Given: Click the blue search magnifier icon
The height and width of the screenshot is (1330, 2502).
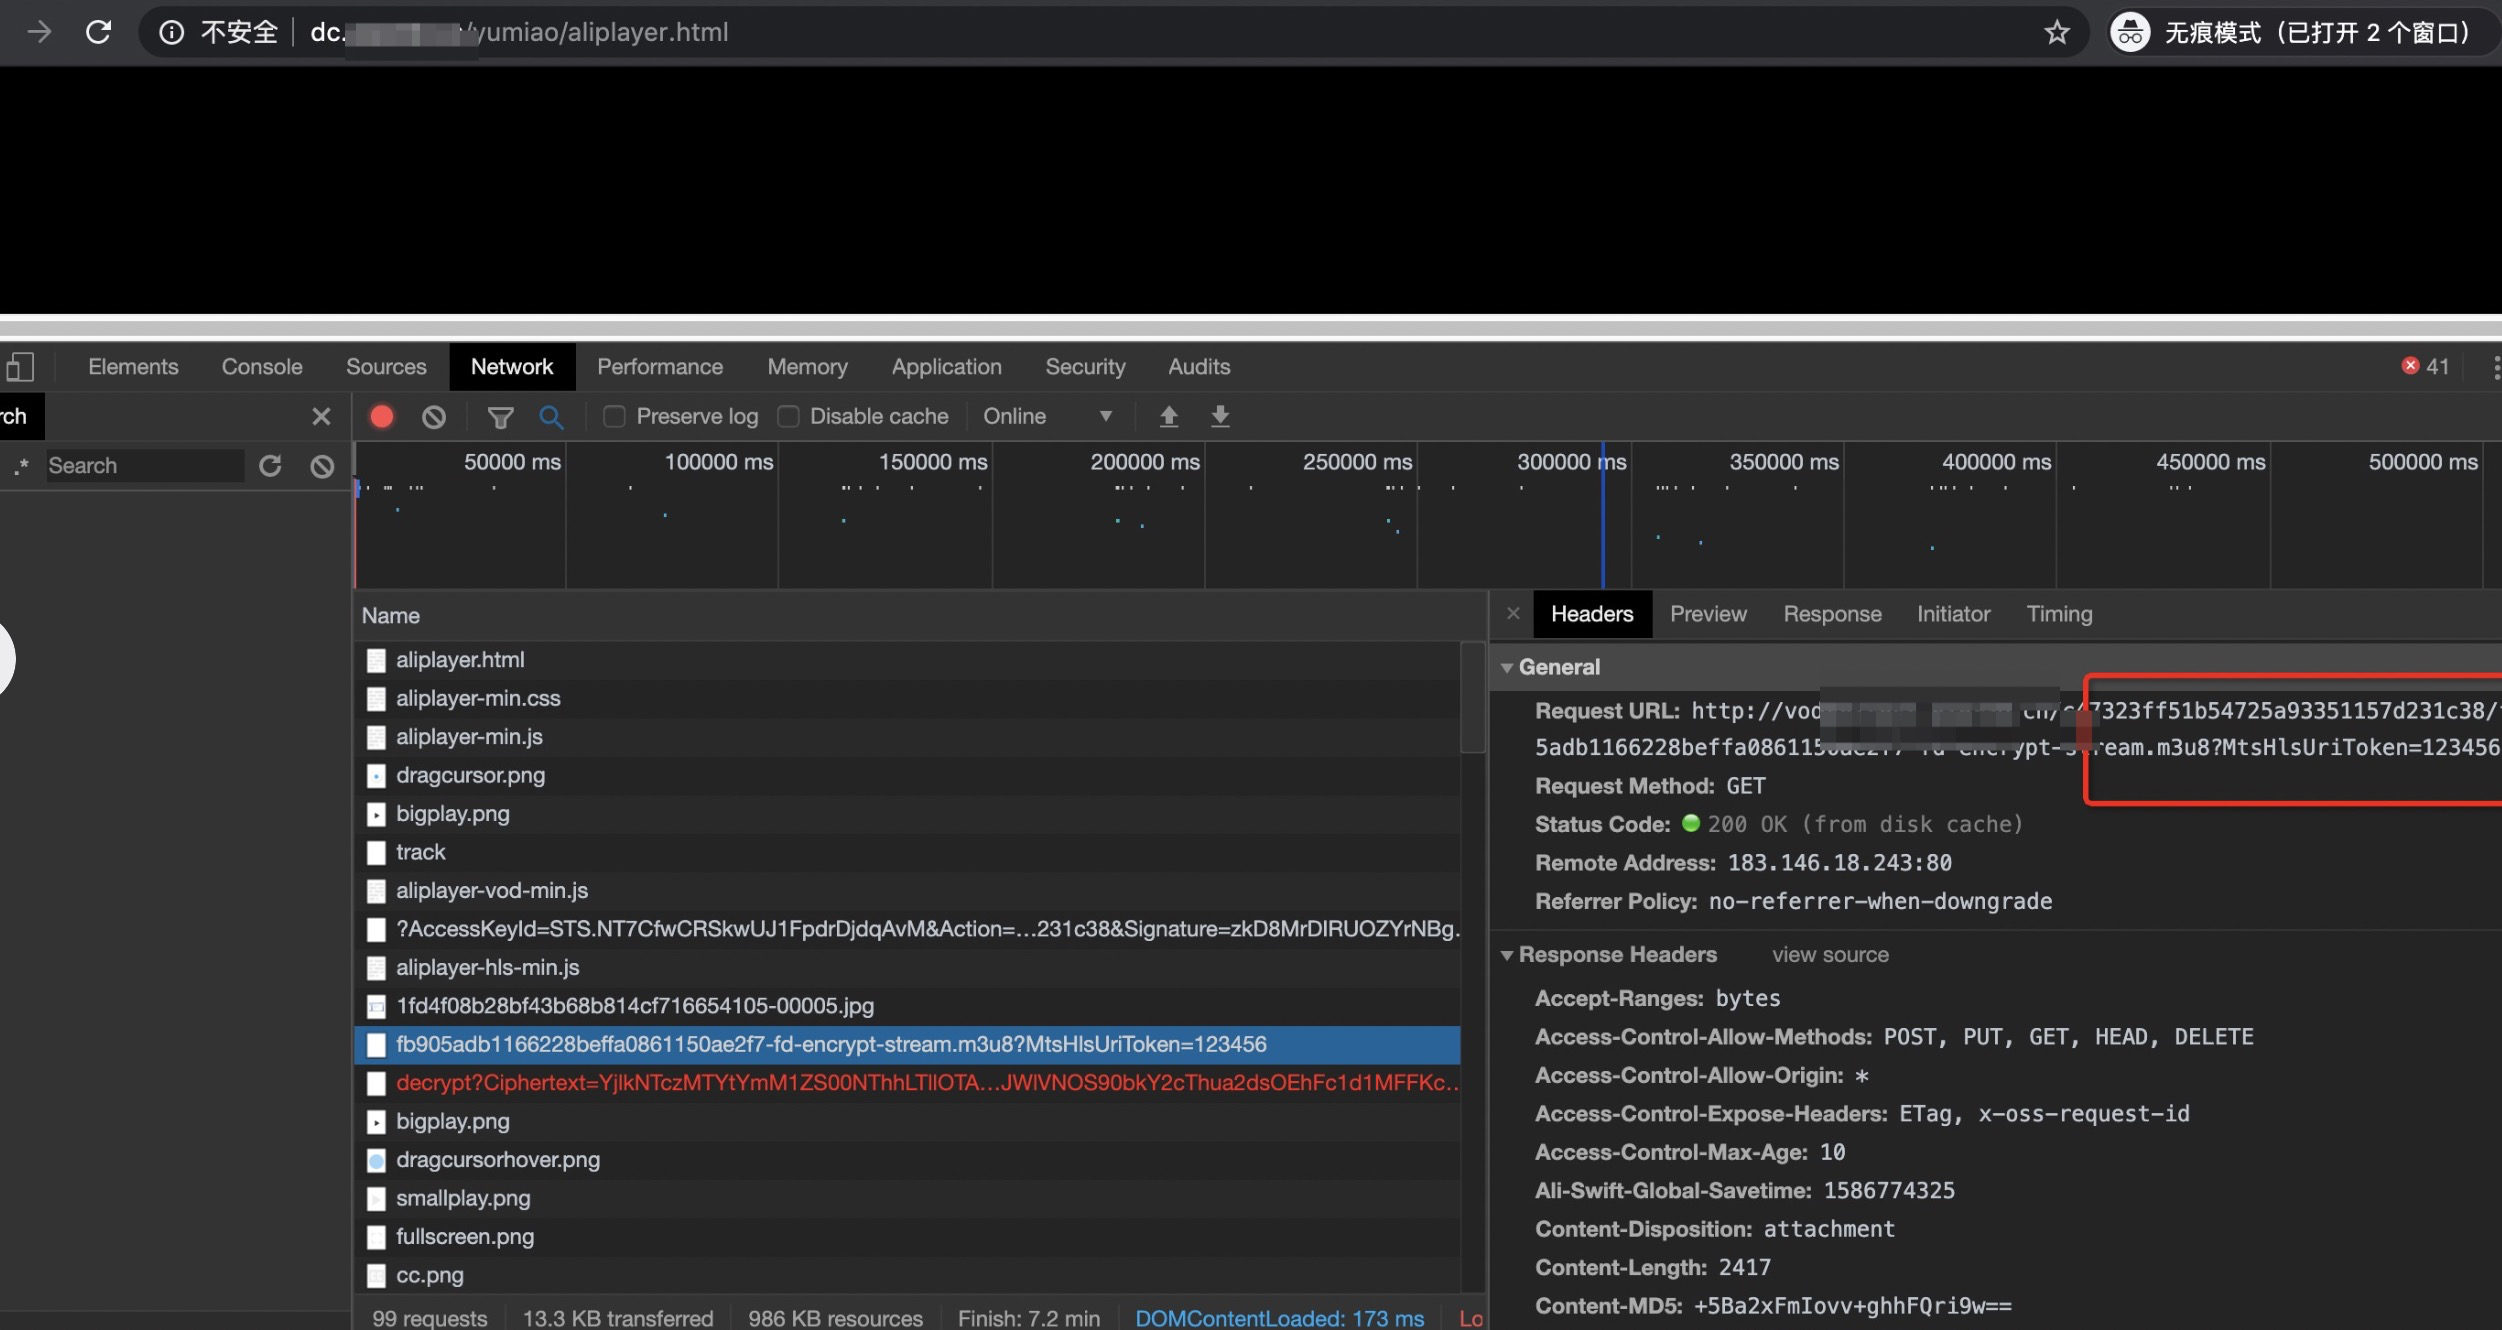Looking at the screenshot, I should [551, 416].
